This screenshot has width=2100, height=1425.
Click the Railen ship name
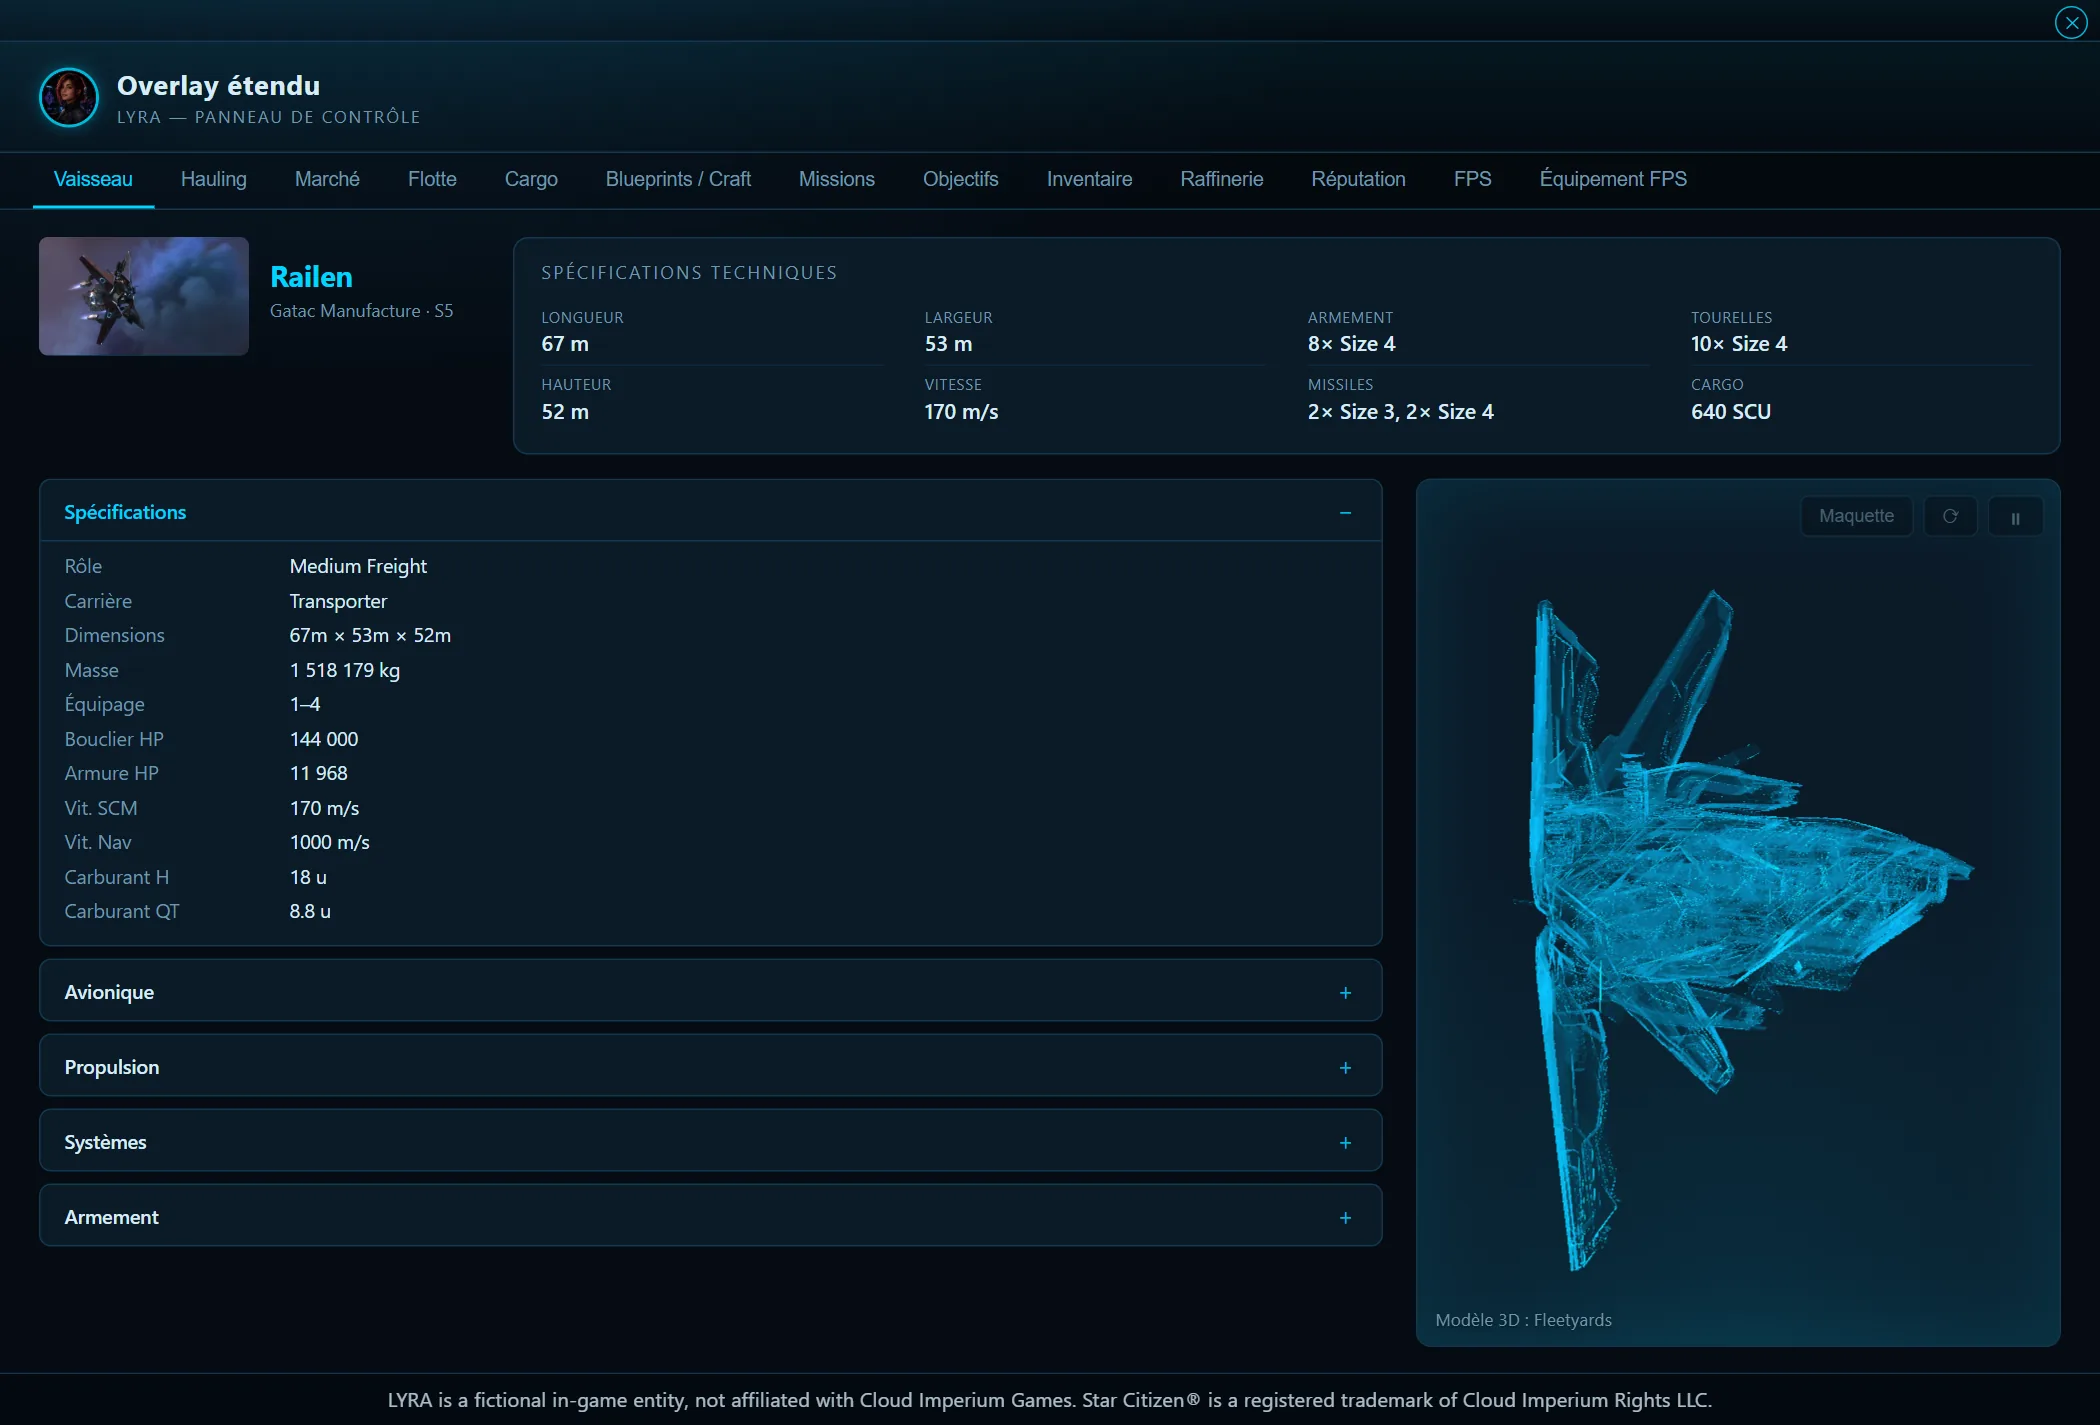[x=311, y=277]
